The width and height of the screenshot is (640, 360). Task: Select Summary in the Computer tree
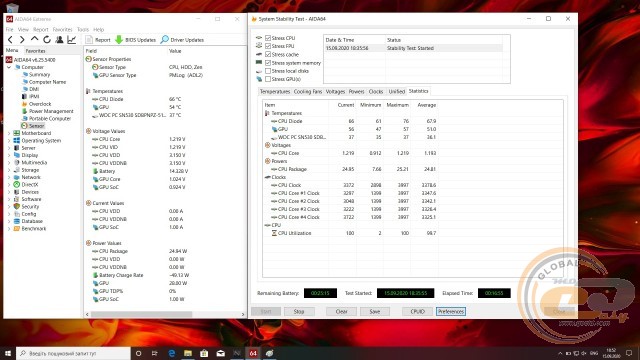point(39,74)
